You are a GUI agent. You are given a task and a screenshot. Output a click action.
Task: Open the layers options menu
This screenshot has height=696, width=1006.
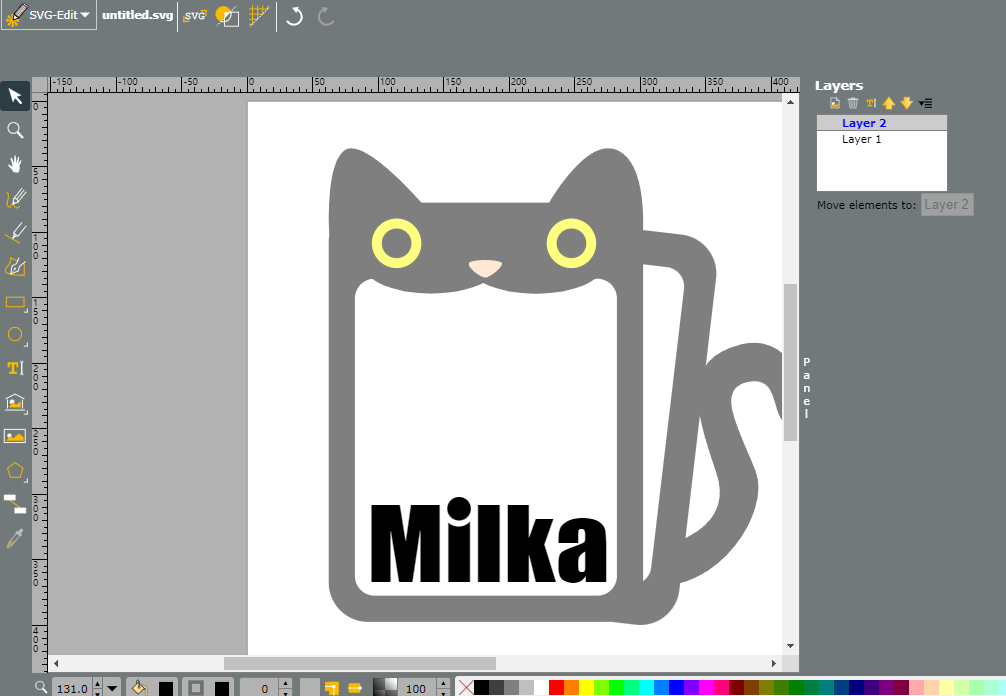coord(925,103)
